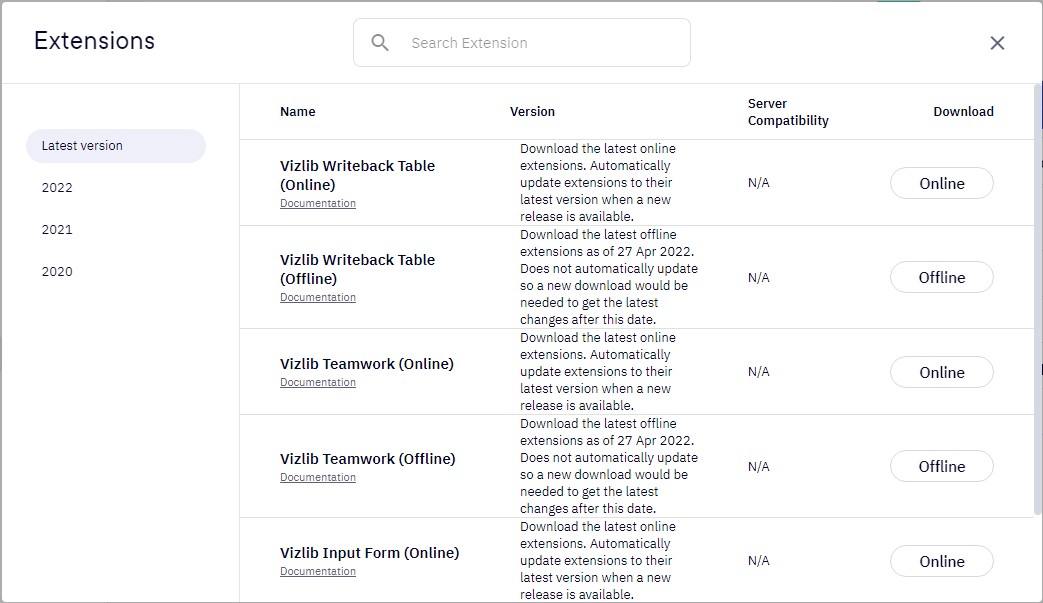
Task: Focus the Search Extension field
Action: (522, 43)
